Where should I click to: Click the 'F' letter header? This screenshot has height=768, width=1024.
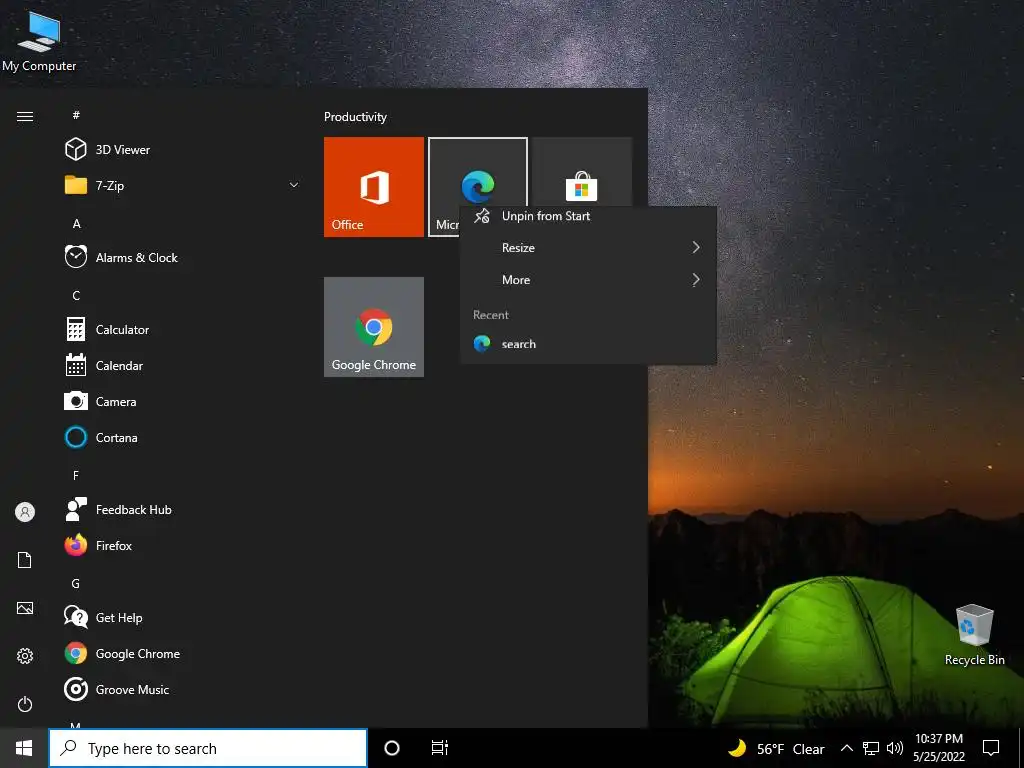tap(76, 475)
